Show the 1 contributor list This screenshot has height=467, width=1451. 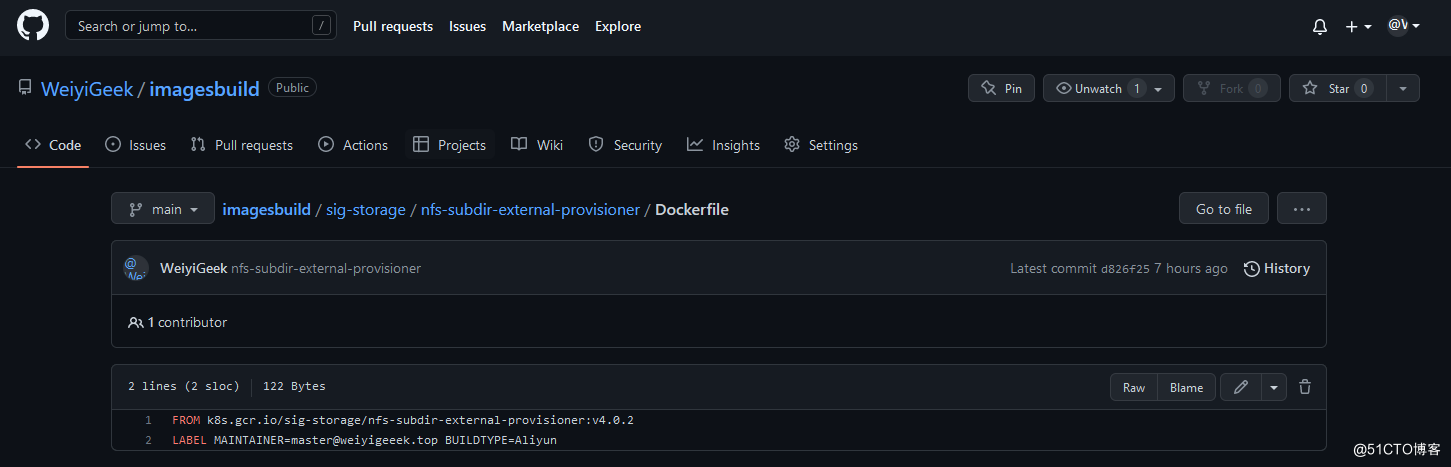point(177,322)
